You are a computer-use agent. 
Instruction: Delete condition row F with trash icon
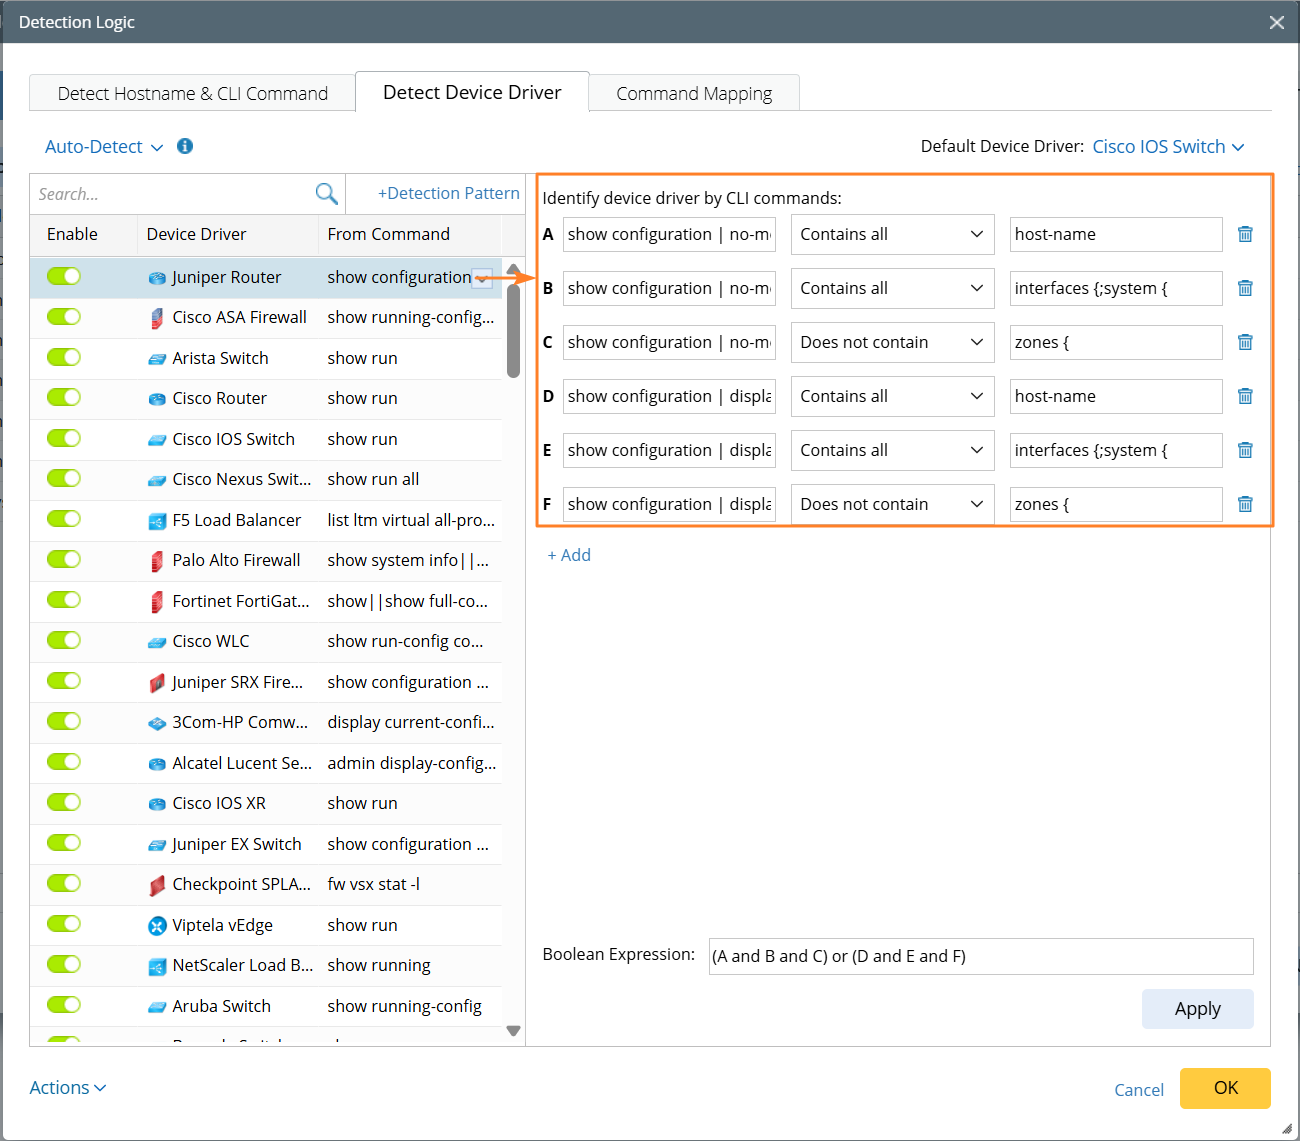[1245, 504]
